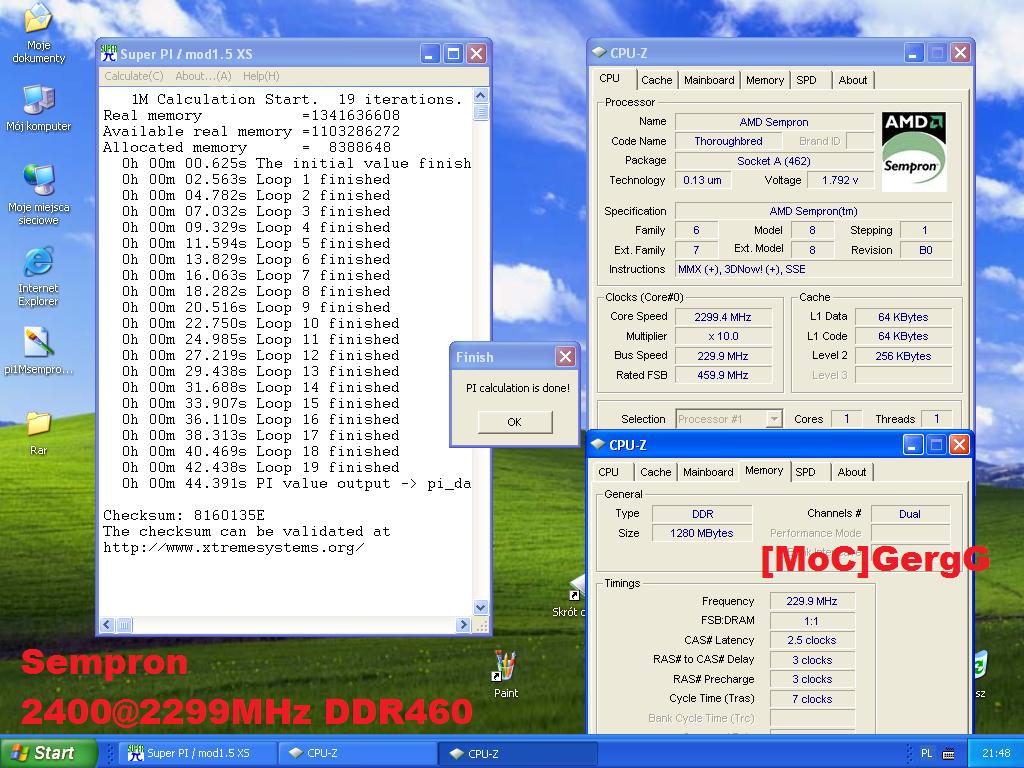Image resolution: width=1024 pixels, height=768 pixels.
Task: Click the PL language indicator in tray
Action: tap(926, 754)
